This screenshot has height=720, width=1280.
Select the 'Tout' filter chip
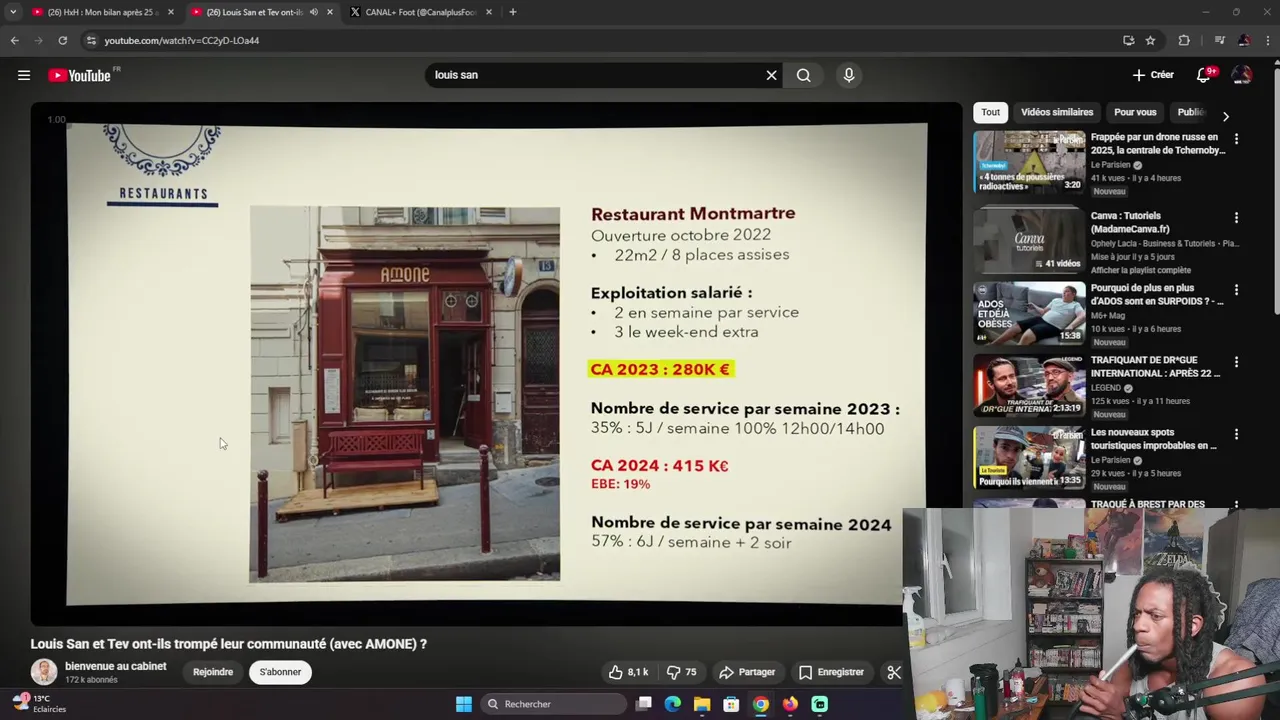point(990,112)
